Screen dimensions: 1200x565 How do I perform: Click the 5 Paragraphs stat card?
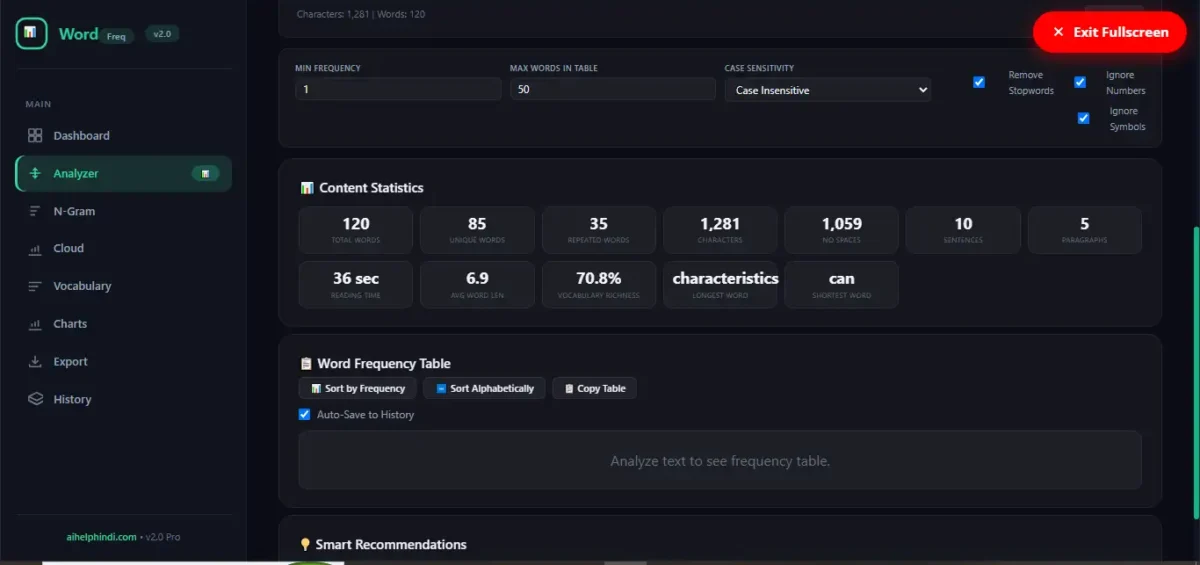1085,230
